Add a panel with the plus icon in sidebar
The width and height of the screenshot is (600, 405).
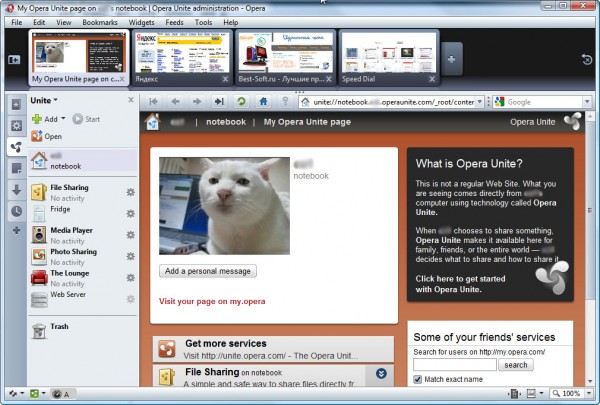point(16,230)
